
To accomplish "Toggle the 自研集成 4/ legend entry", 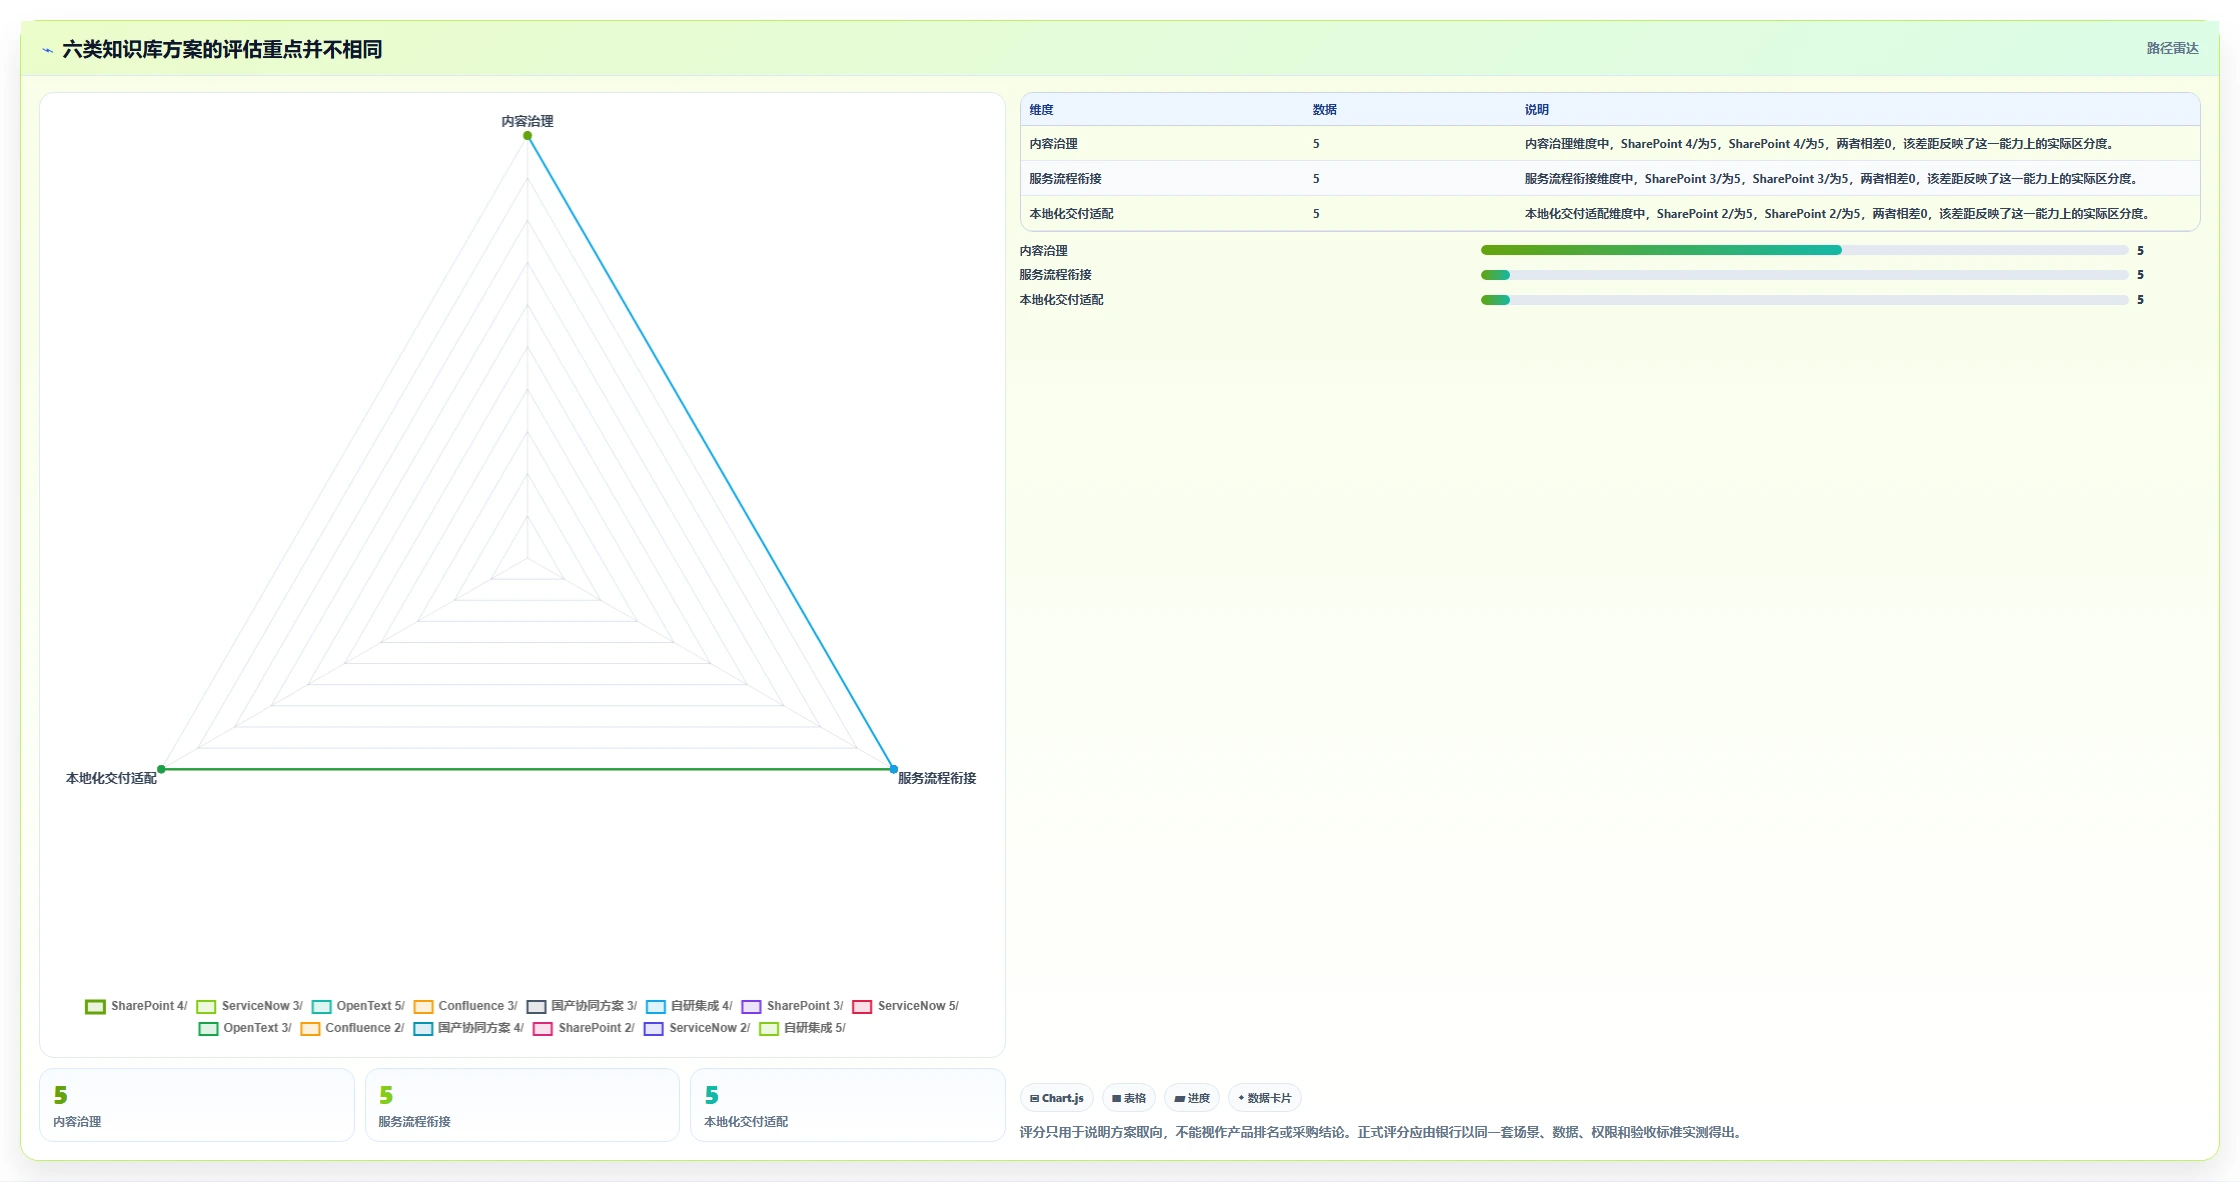I will [690, 1006].
